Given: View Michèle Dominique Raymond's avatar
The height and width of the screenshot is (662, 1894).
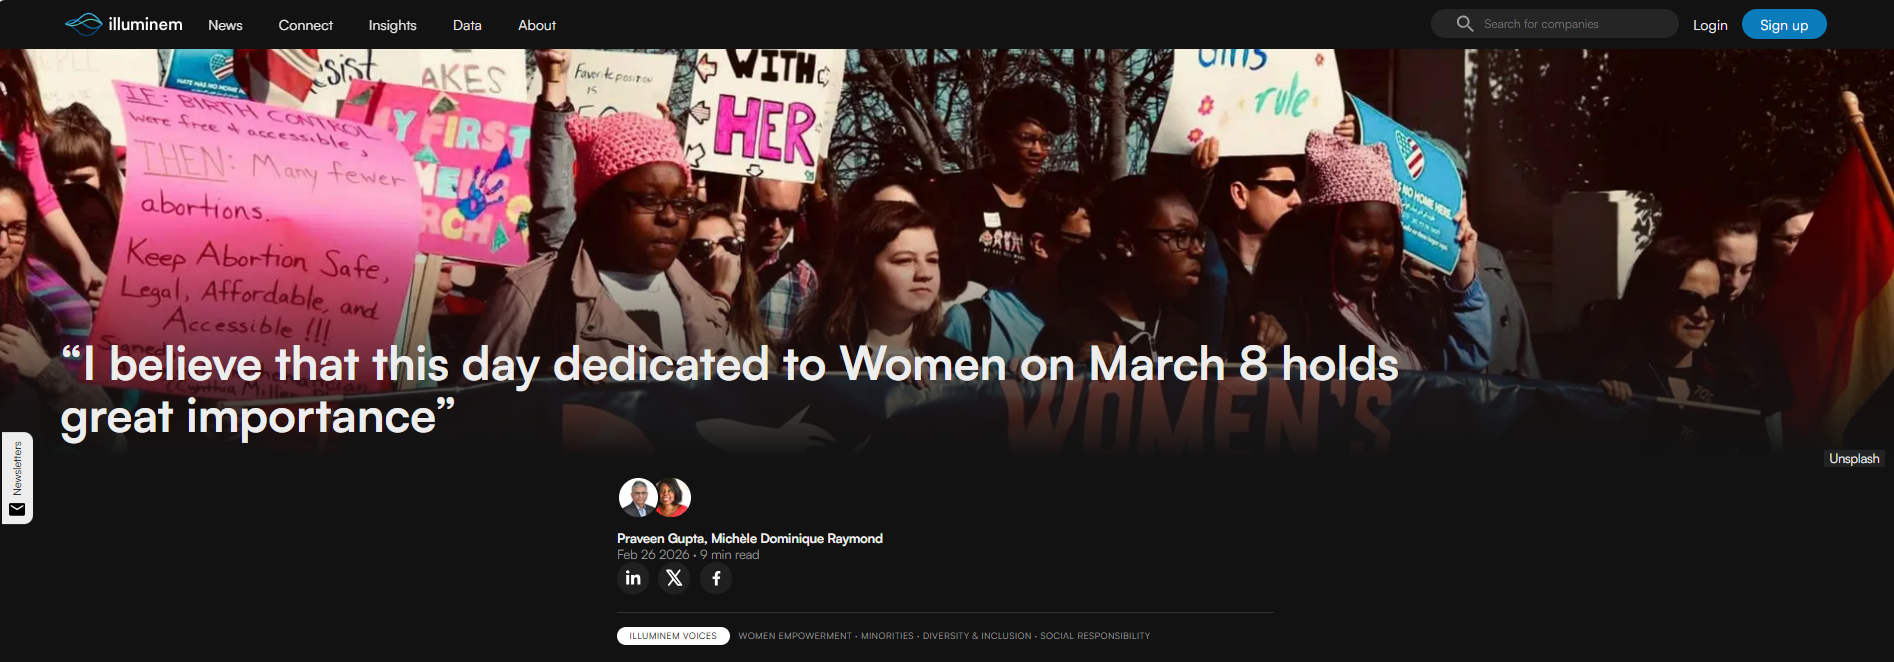Looking at the screenshot, I should [673, 497].
